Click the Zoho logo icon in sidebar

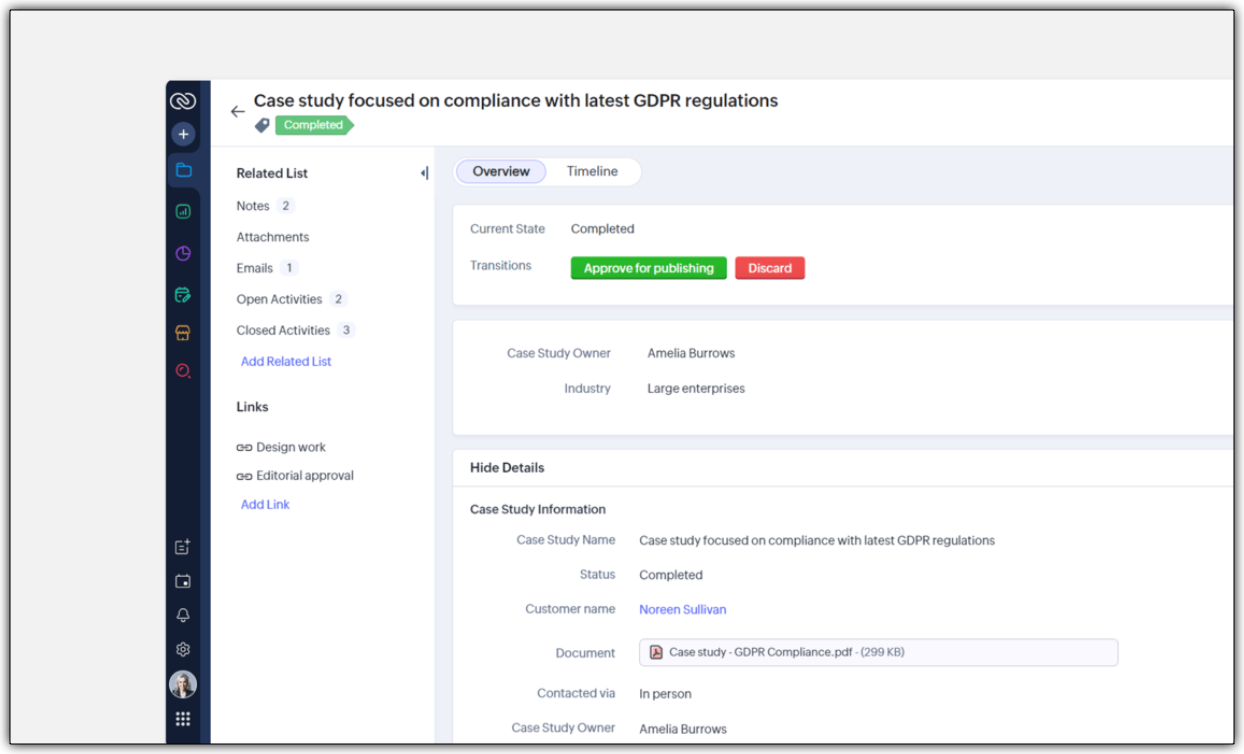pyautogui.click(x=182, y=100)
